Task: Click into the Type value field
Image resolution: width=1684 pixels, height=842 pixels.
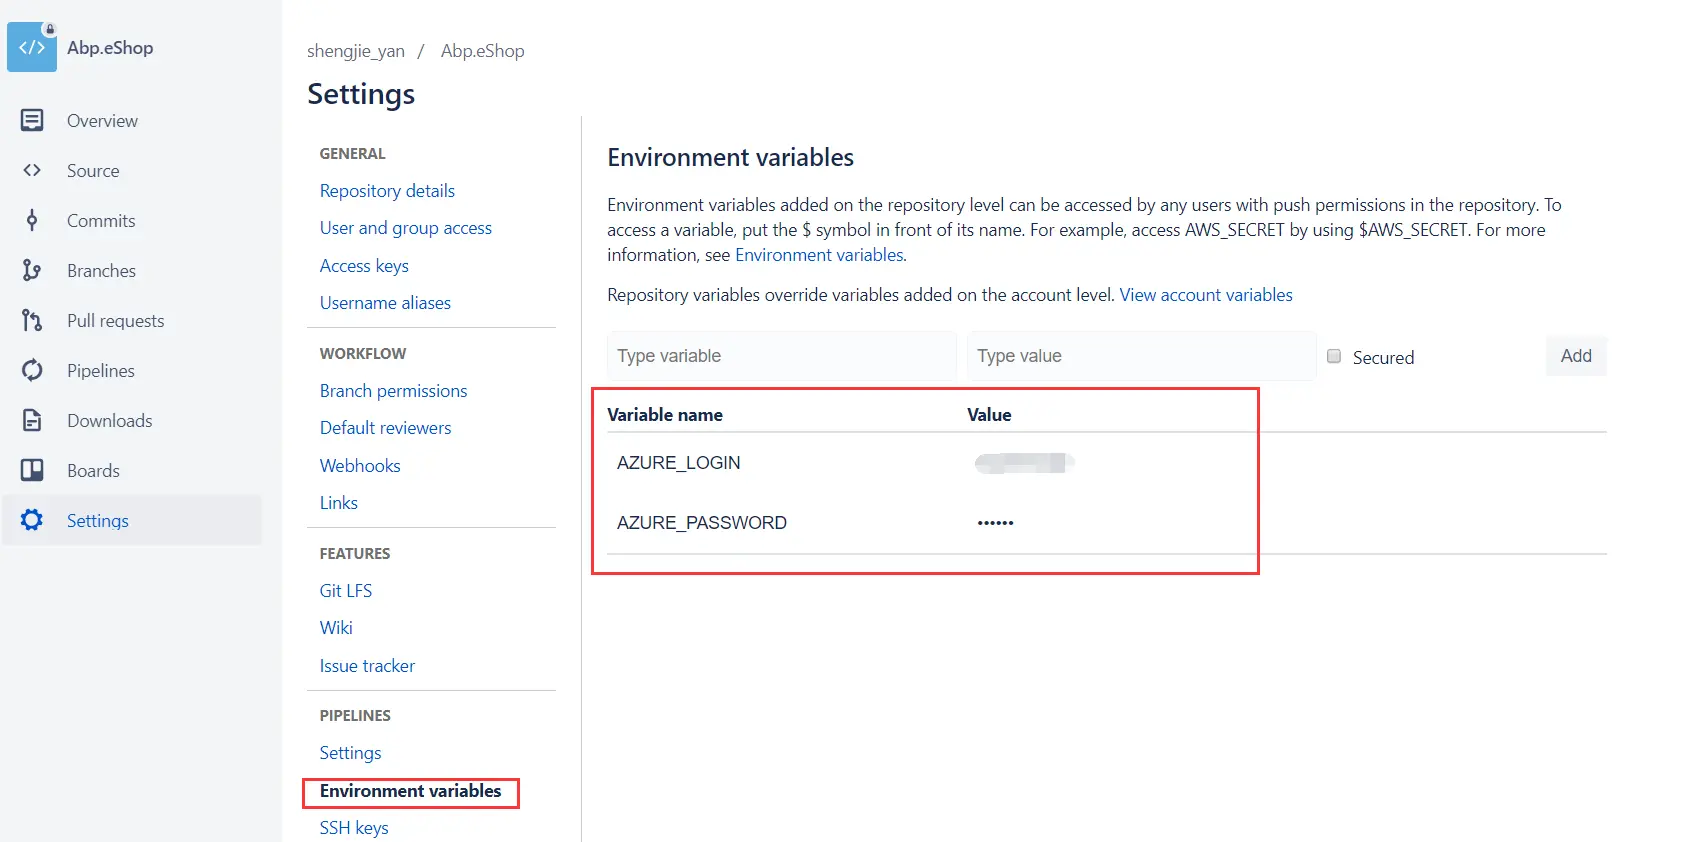Action: [x=1141, y=356]
